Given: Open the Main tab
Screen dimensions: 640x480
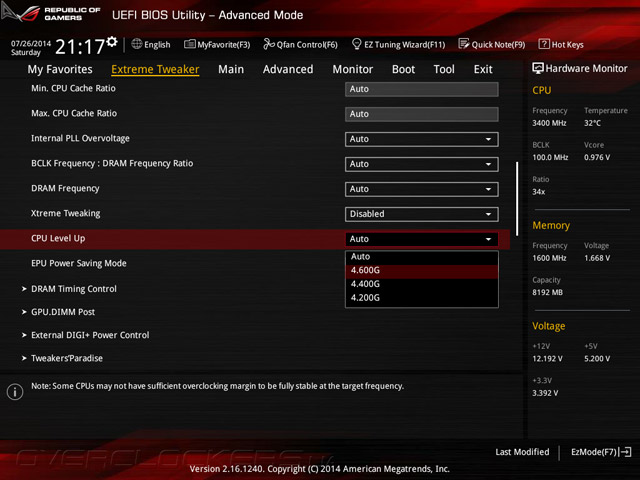Looking at the screenshot, I should pyautogui.click(x=231, y=69).
